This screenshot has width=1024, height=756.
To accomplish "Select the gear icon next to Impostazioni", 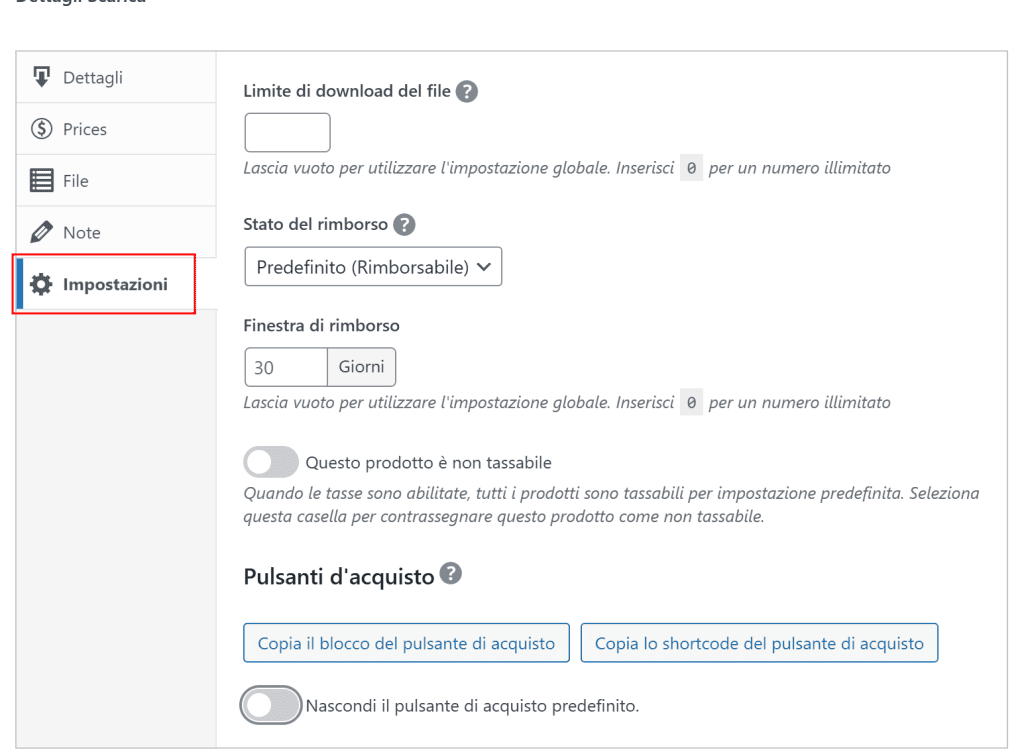I will tap(42, 283).
